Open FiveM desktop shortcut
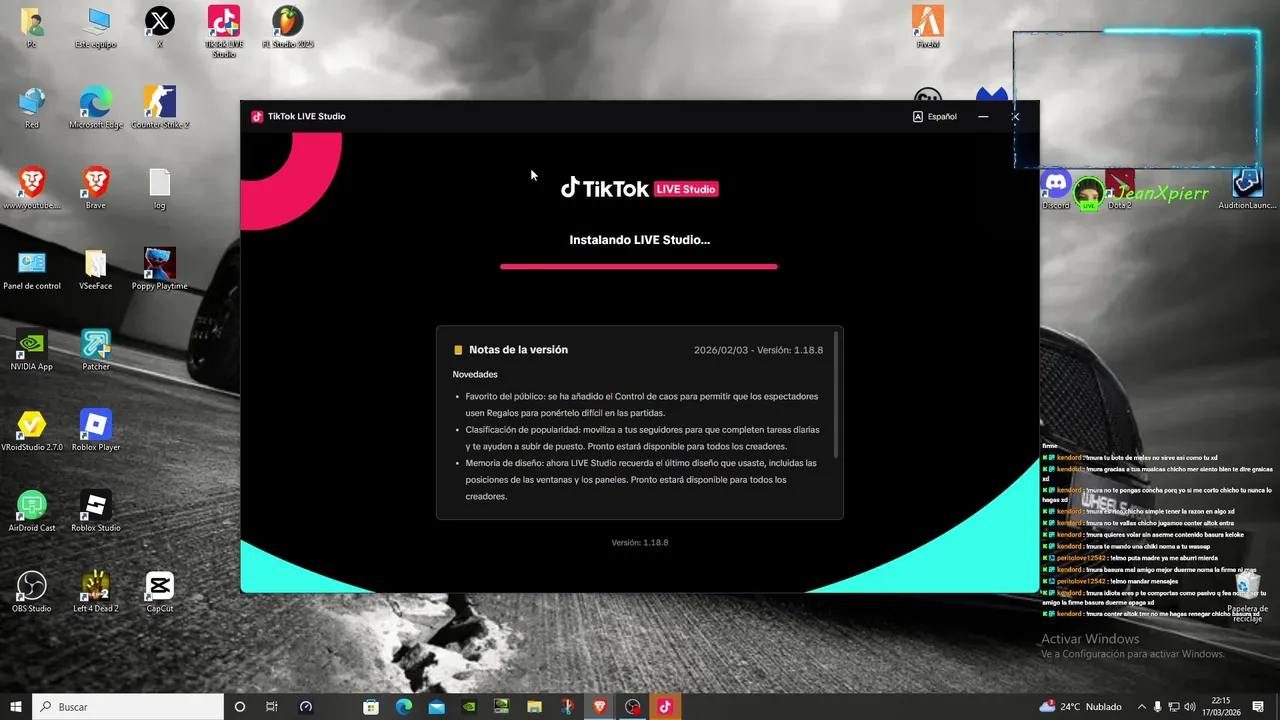 tap(928, 28)
